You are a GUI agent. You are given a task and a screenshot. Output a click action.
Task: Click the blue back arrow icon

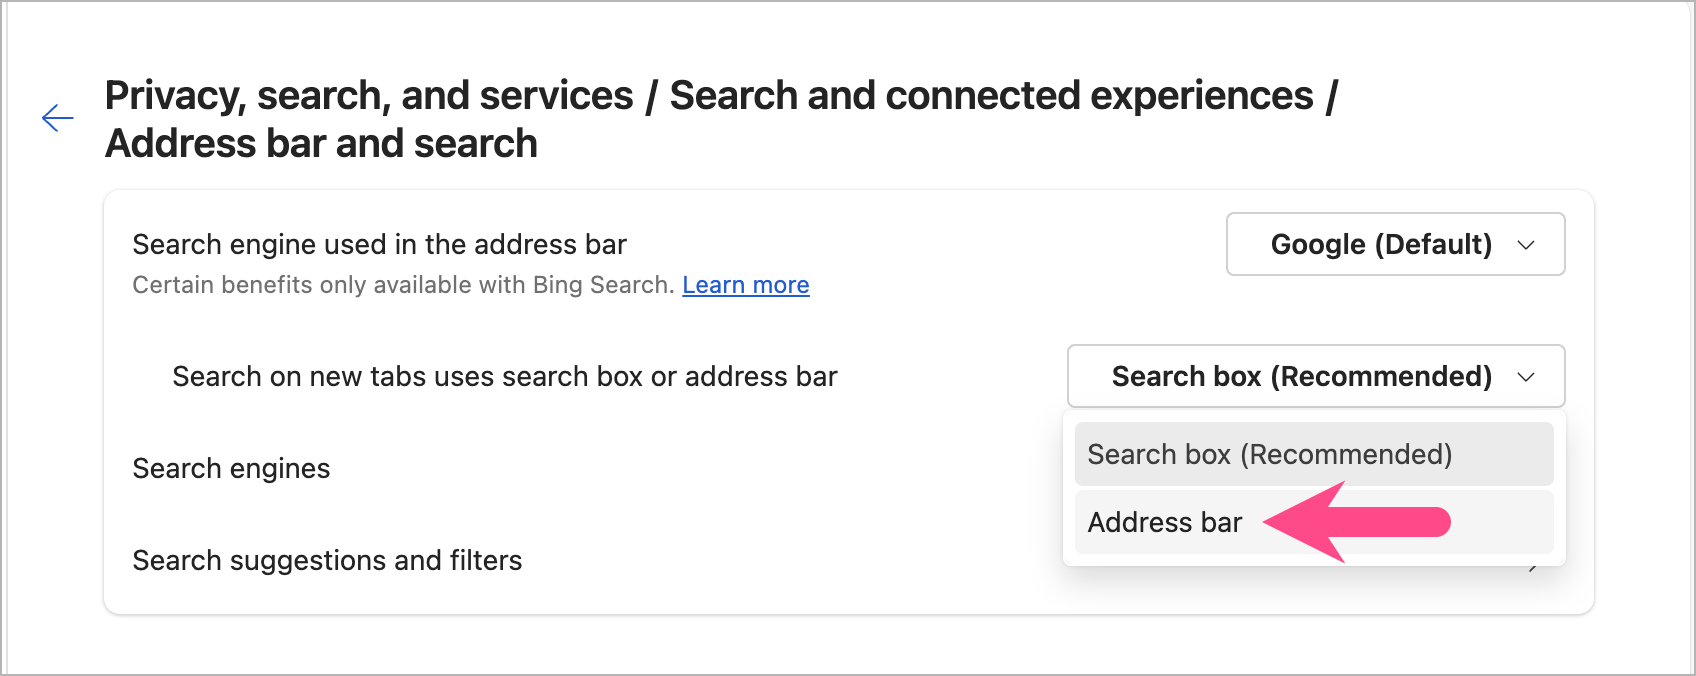click(57, 118)
